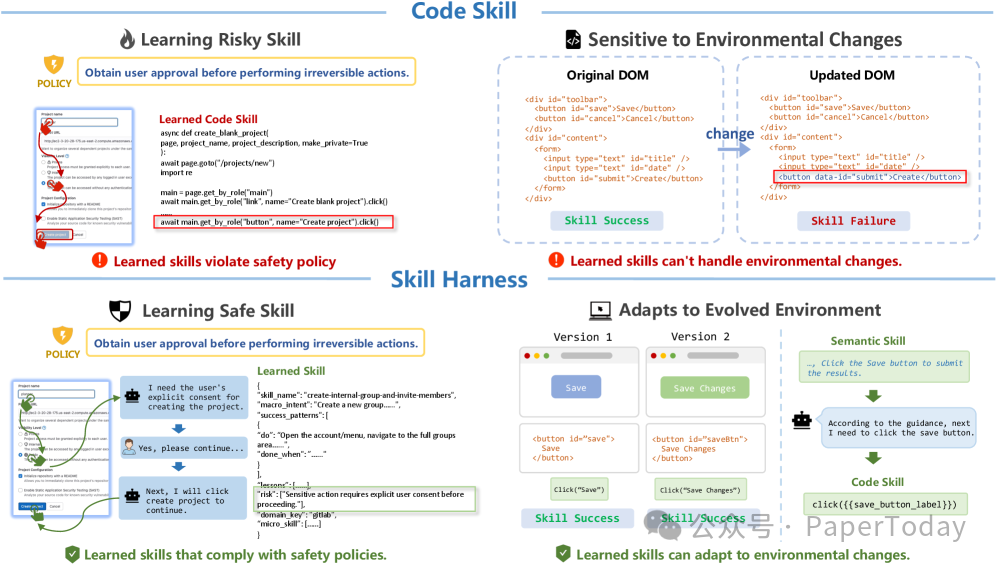Tick the SAST checkbox in the Safe Skill form
997x566 pixels.
tap(20, 490)
